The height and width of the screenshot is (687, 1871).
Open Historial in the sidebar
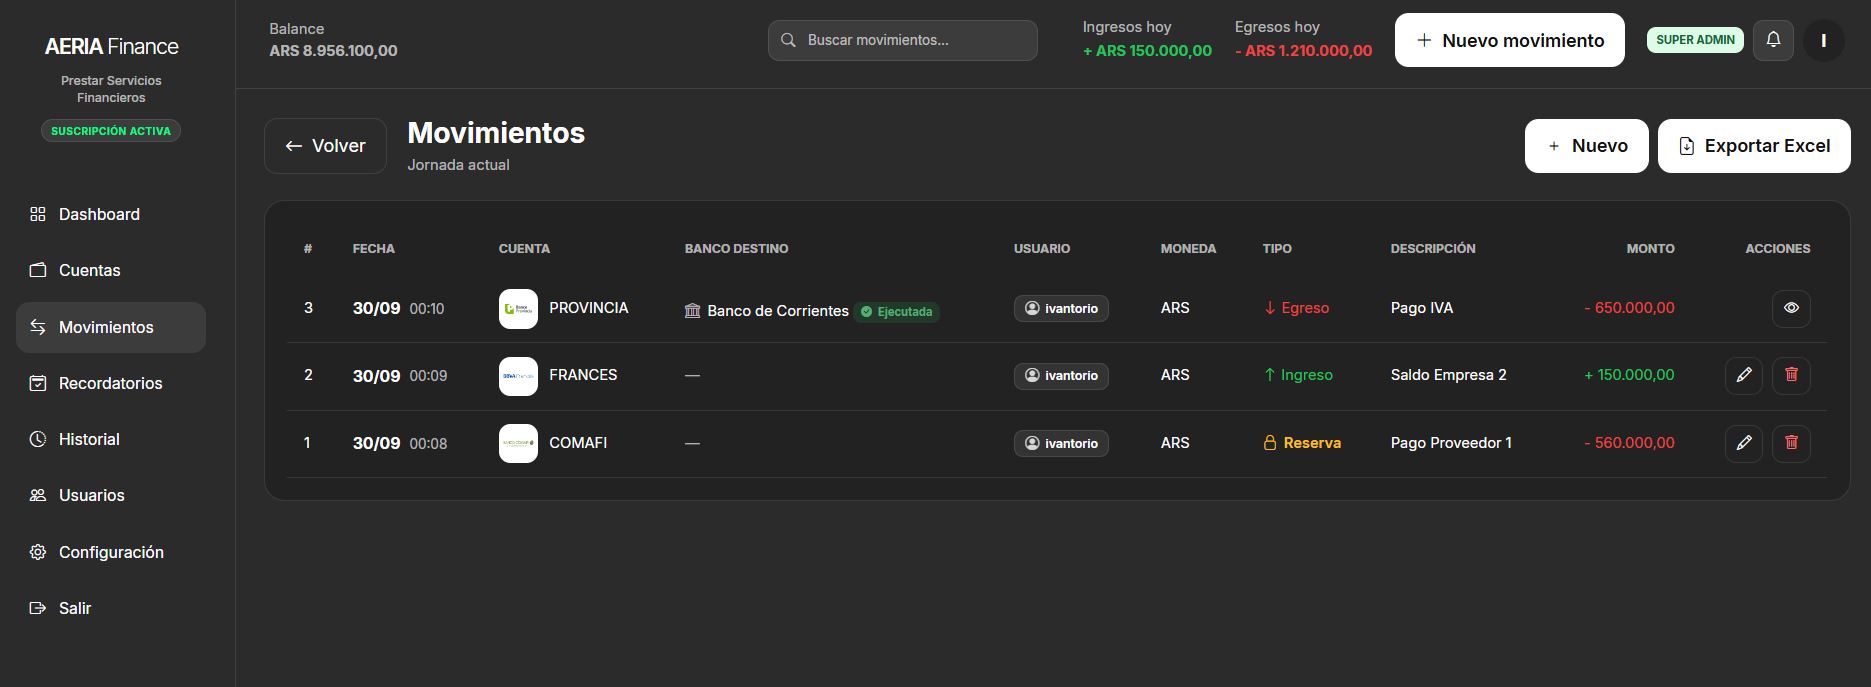[110, 439]
